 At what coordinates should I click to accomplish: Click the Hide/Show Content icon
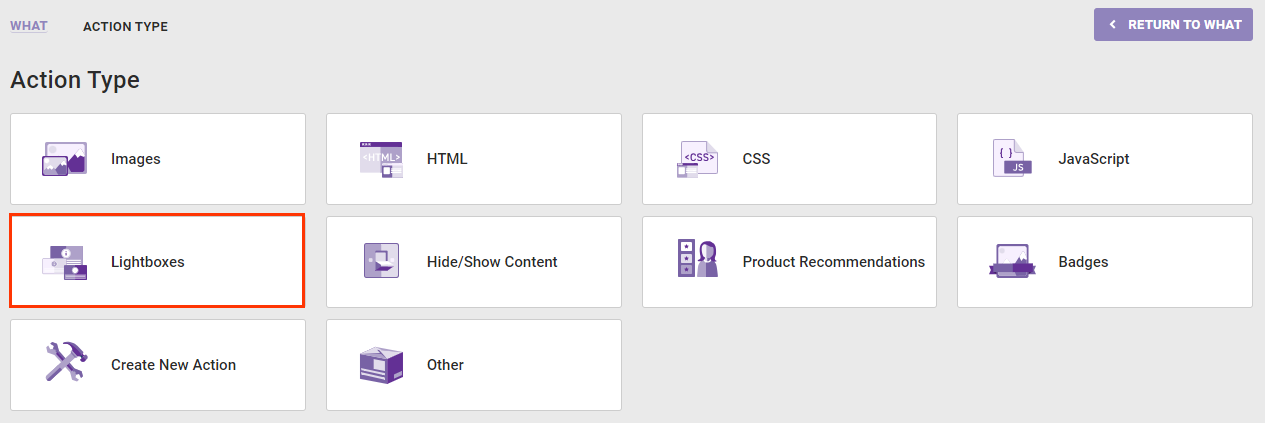point(380,262)
